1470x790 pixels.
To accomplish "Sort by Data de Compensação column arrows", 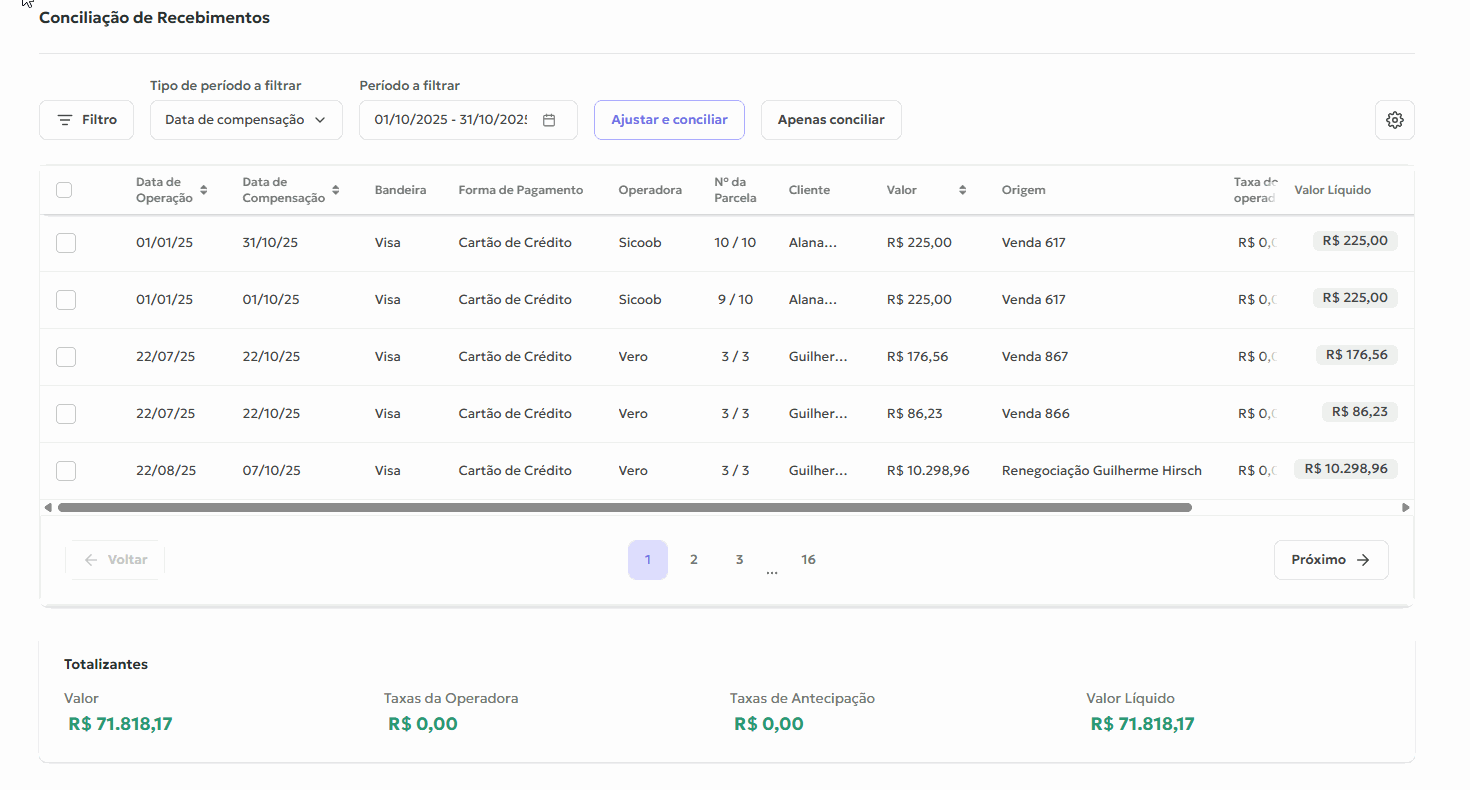I will (336, 190).
